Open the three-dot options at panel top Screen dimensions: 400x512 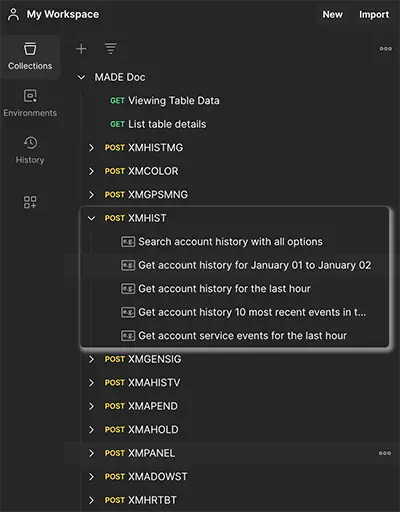click(x=386, y=49)
